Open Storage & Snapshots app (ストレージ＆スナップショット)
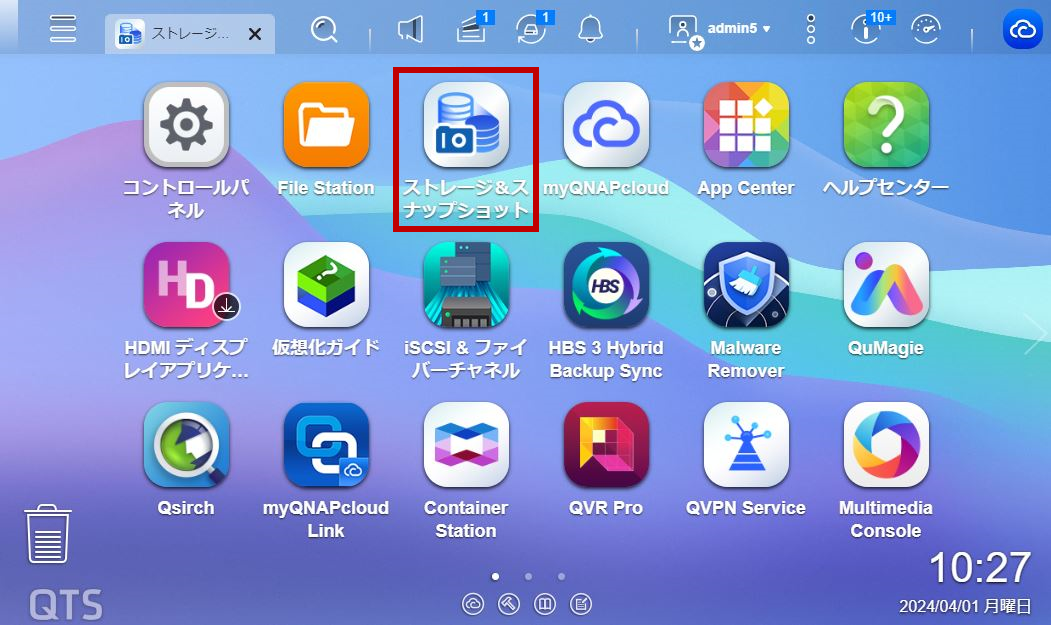The image size is (1051, 625). click(x=466, y=126)
